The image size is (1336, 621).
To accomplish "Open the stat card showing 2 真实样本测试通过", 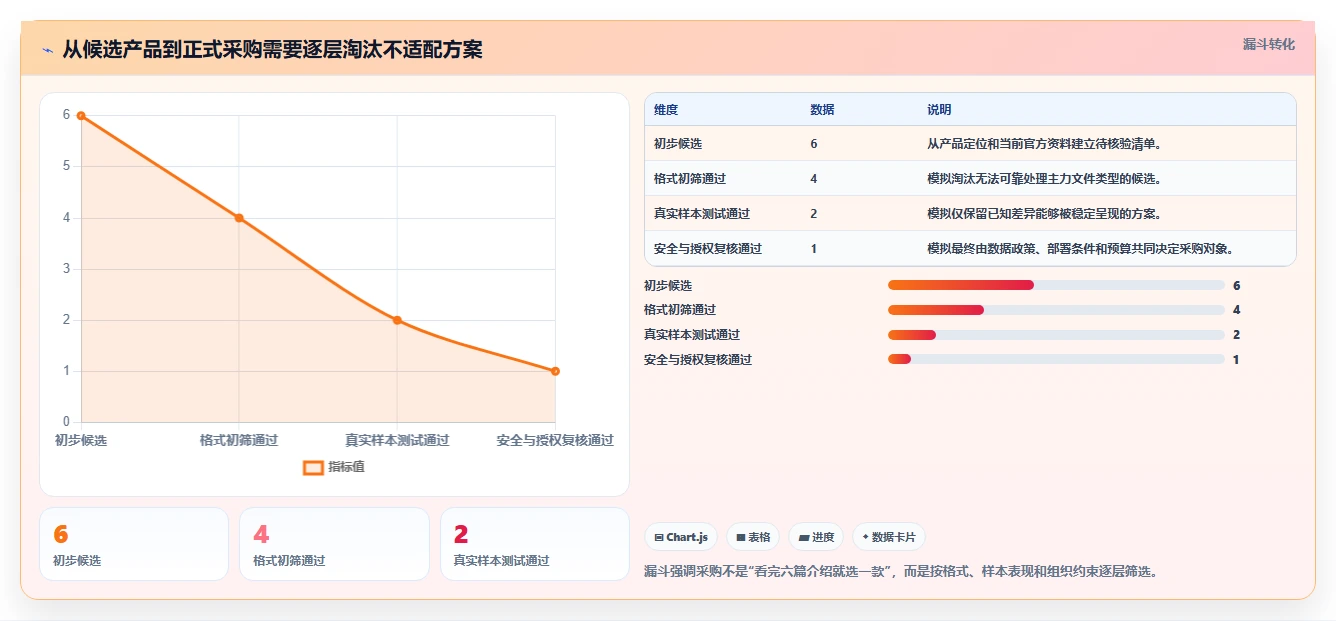I will pos(535,544).
